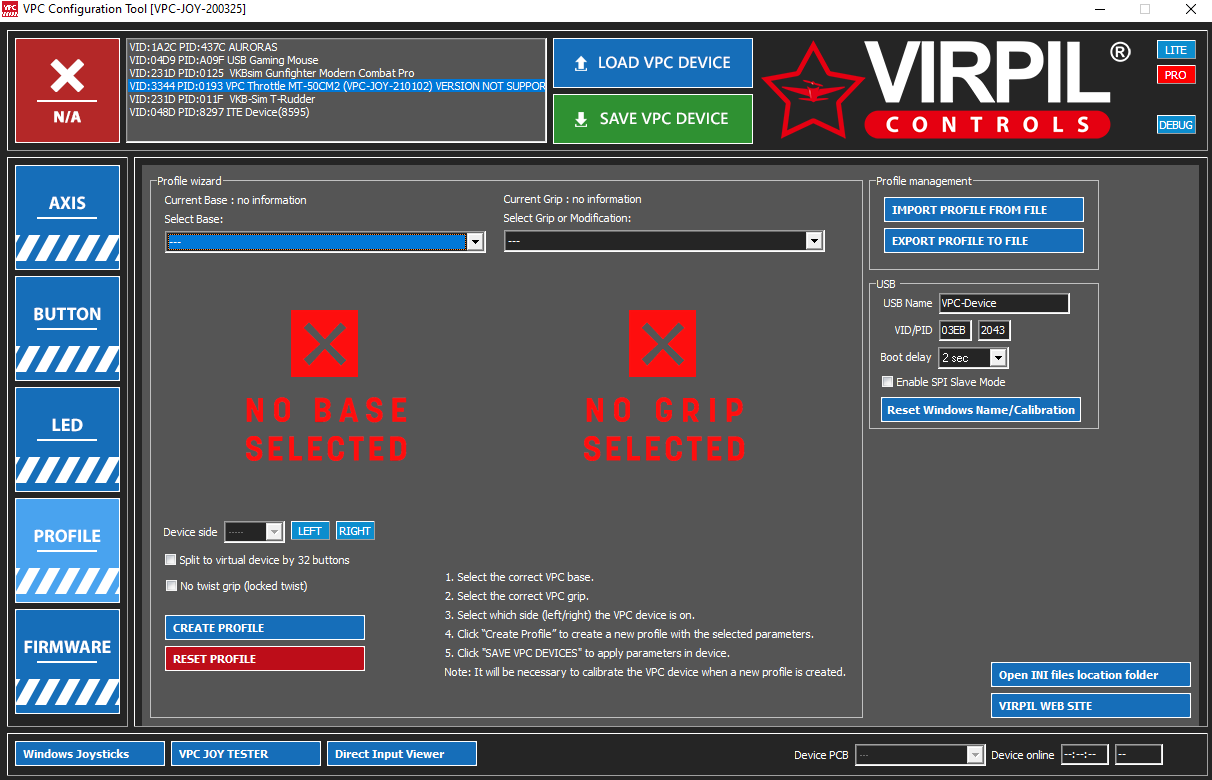This screenshot has height=780, width=1212.
Task: Launch VPC JOY TESTER
Action: point(246,754)
